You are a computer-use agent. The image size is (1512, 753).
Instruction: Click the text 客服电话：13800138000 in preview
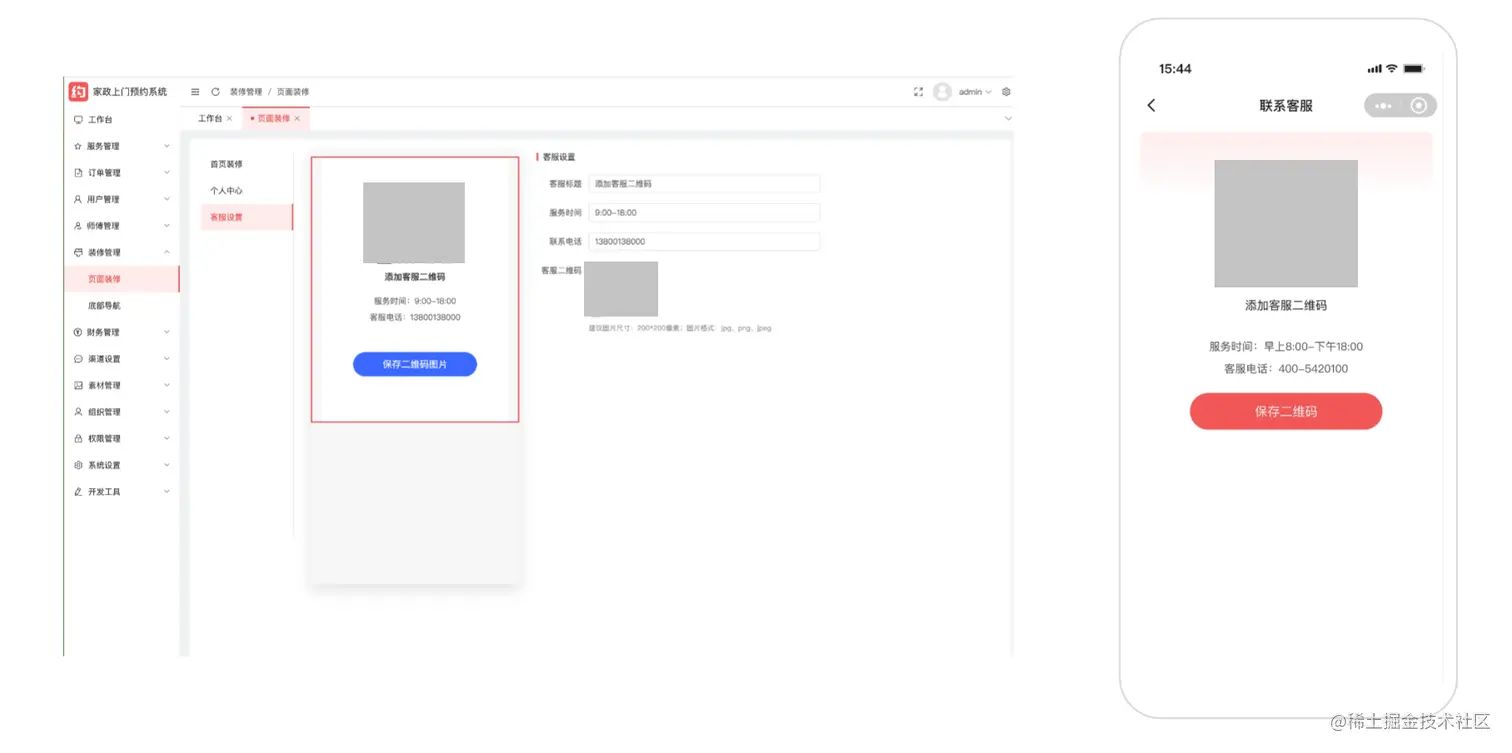tap(415, 317)
